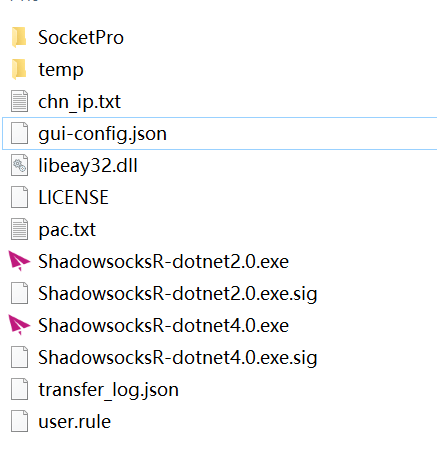Screen dimensions: 437x468
Task: Select the SocketPro folder icon
Action: point(19,37)
